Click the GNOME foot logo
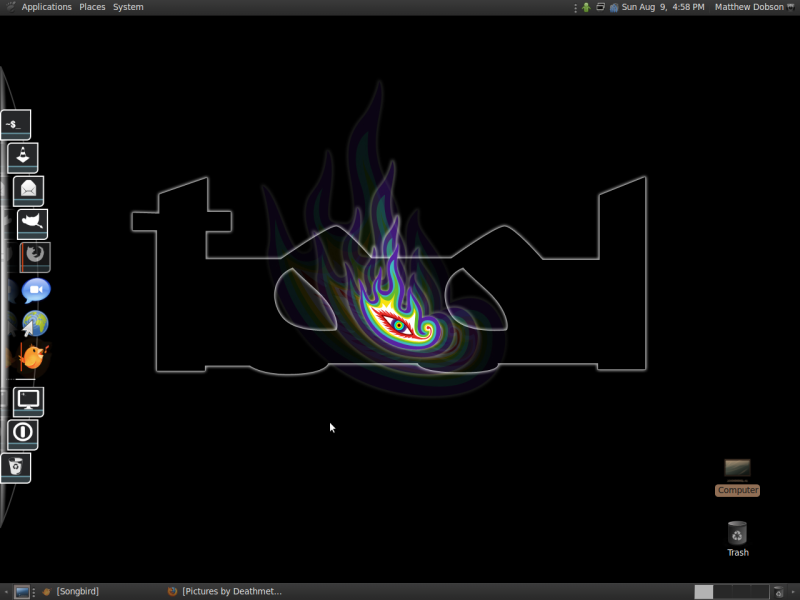800x600 pixels. point(10,7)
